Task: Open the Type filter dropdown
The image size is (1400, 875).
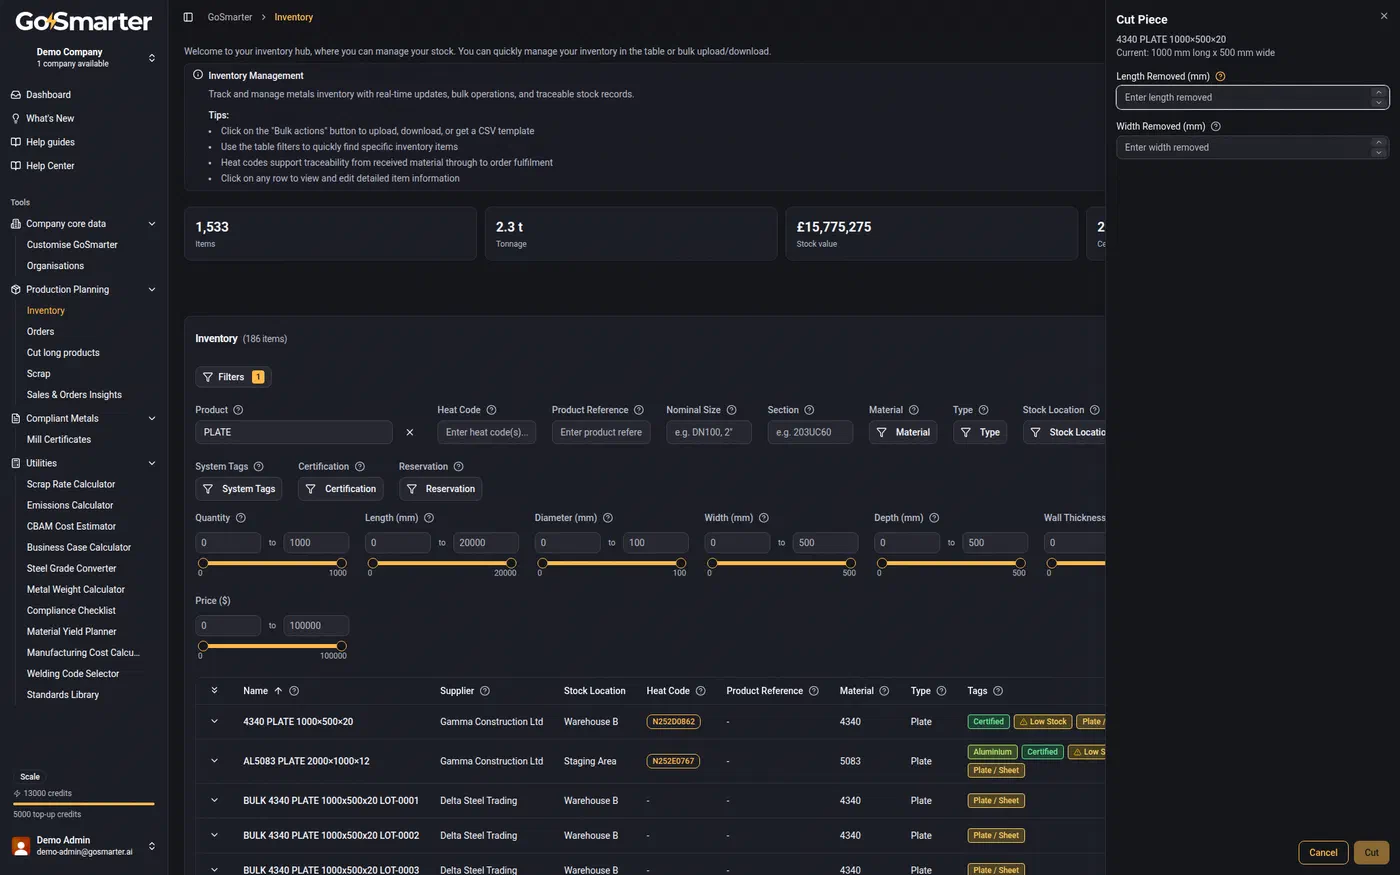Action: click(980, 432)
